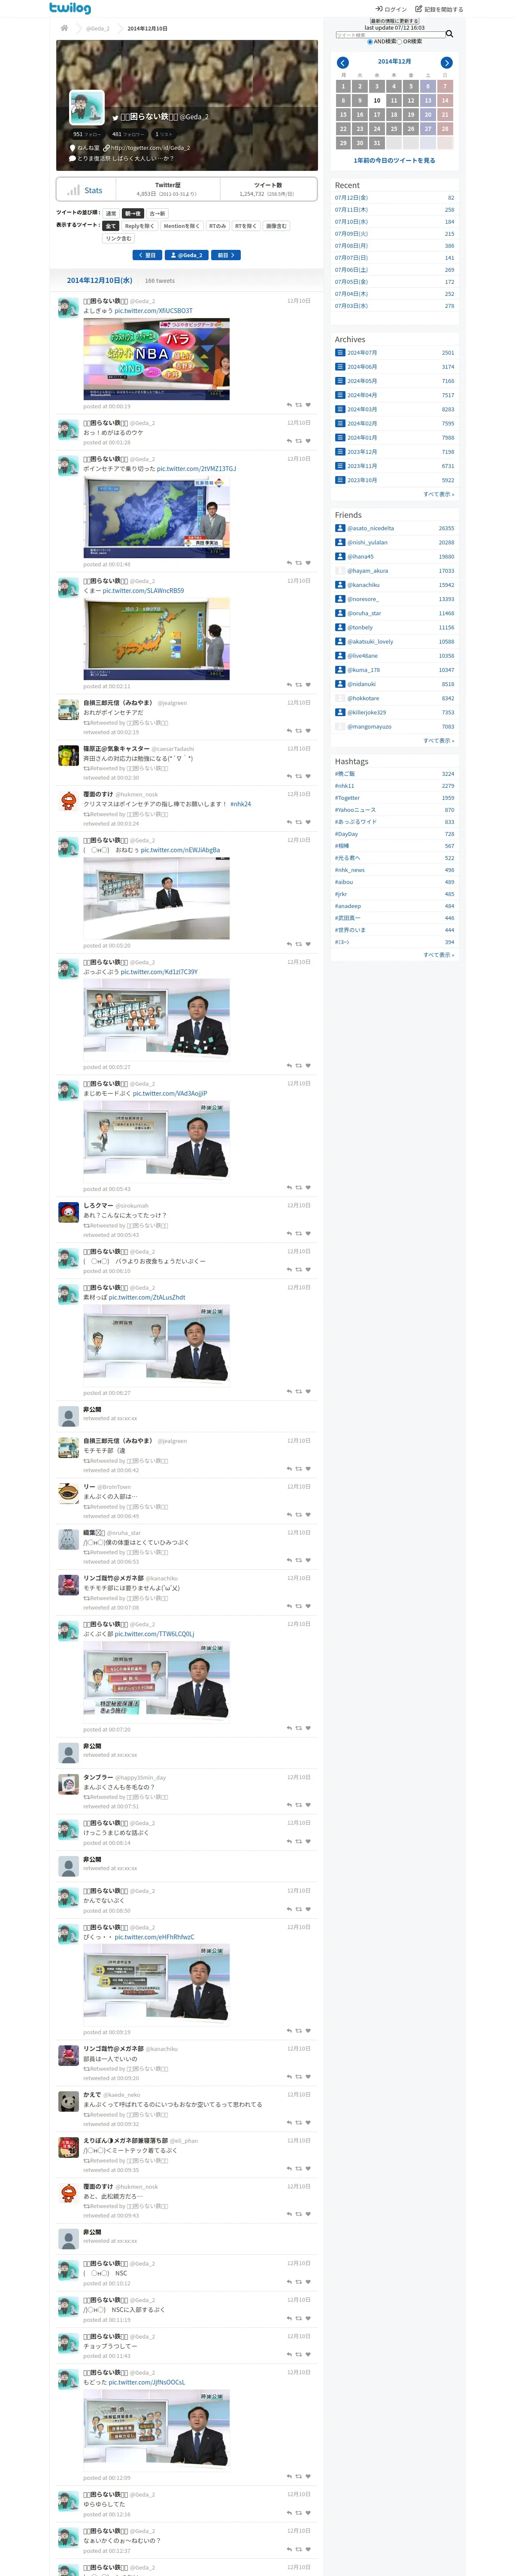
Task: Select the AND検索 radio button
Action: point(370,42)
